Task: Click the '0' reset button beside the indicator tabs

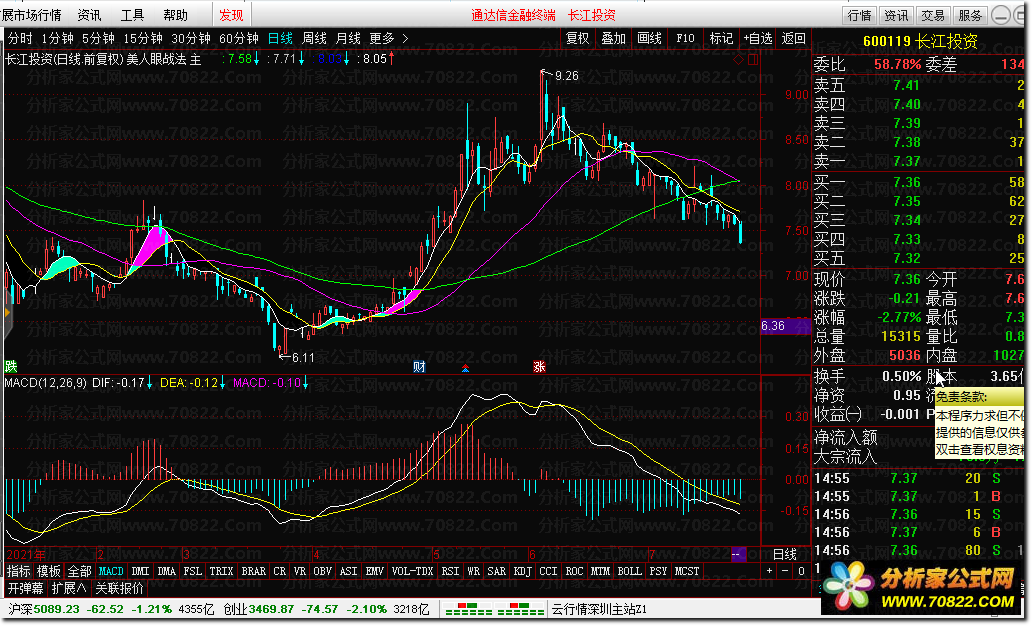Action: click(801, 571)
